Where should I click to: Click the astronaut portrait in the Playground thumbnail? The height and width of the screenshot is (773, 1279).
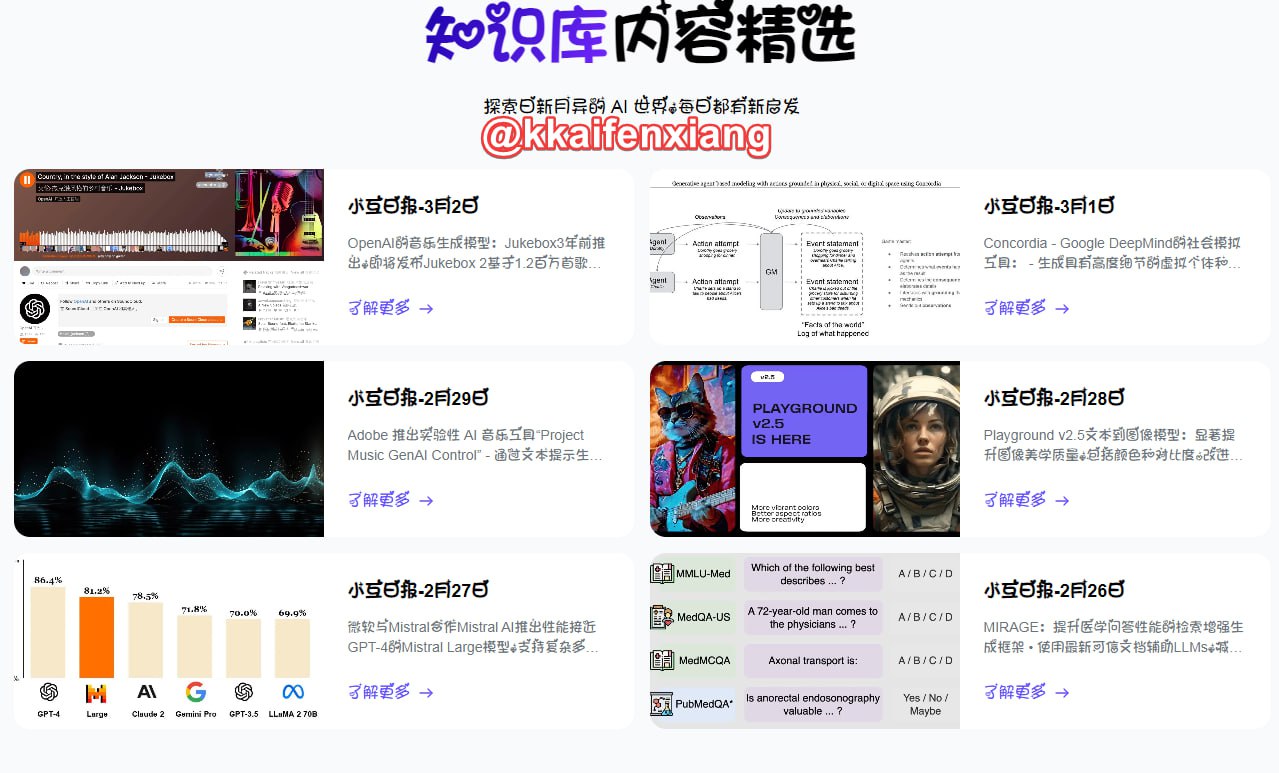pos(916,449)
